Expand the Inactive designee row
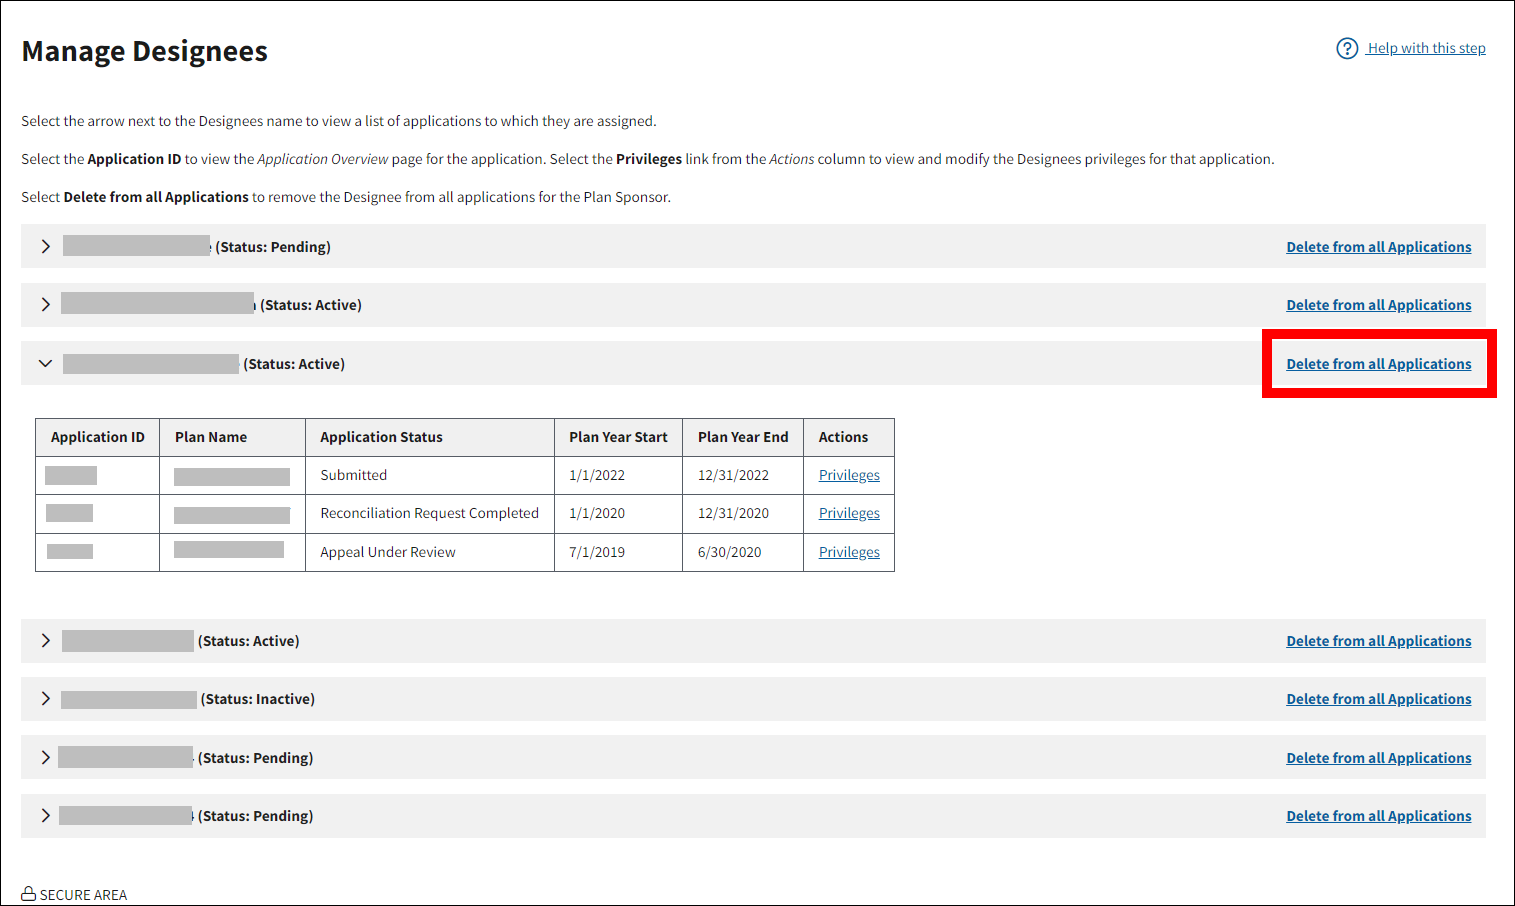This screenshot has height=906, width=1515. click(45, 699)
